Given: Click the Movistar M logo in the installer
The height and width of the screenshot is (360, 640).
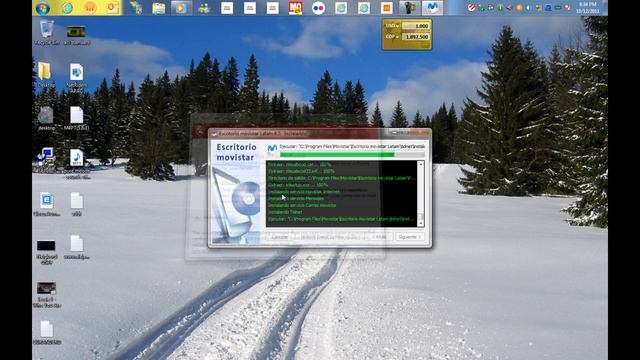Looking at the screenshot, I should pos(272,147).
